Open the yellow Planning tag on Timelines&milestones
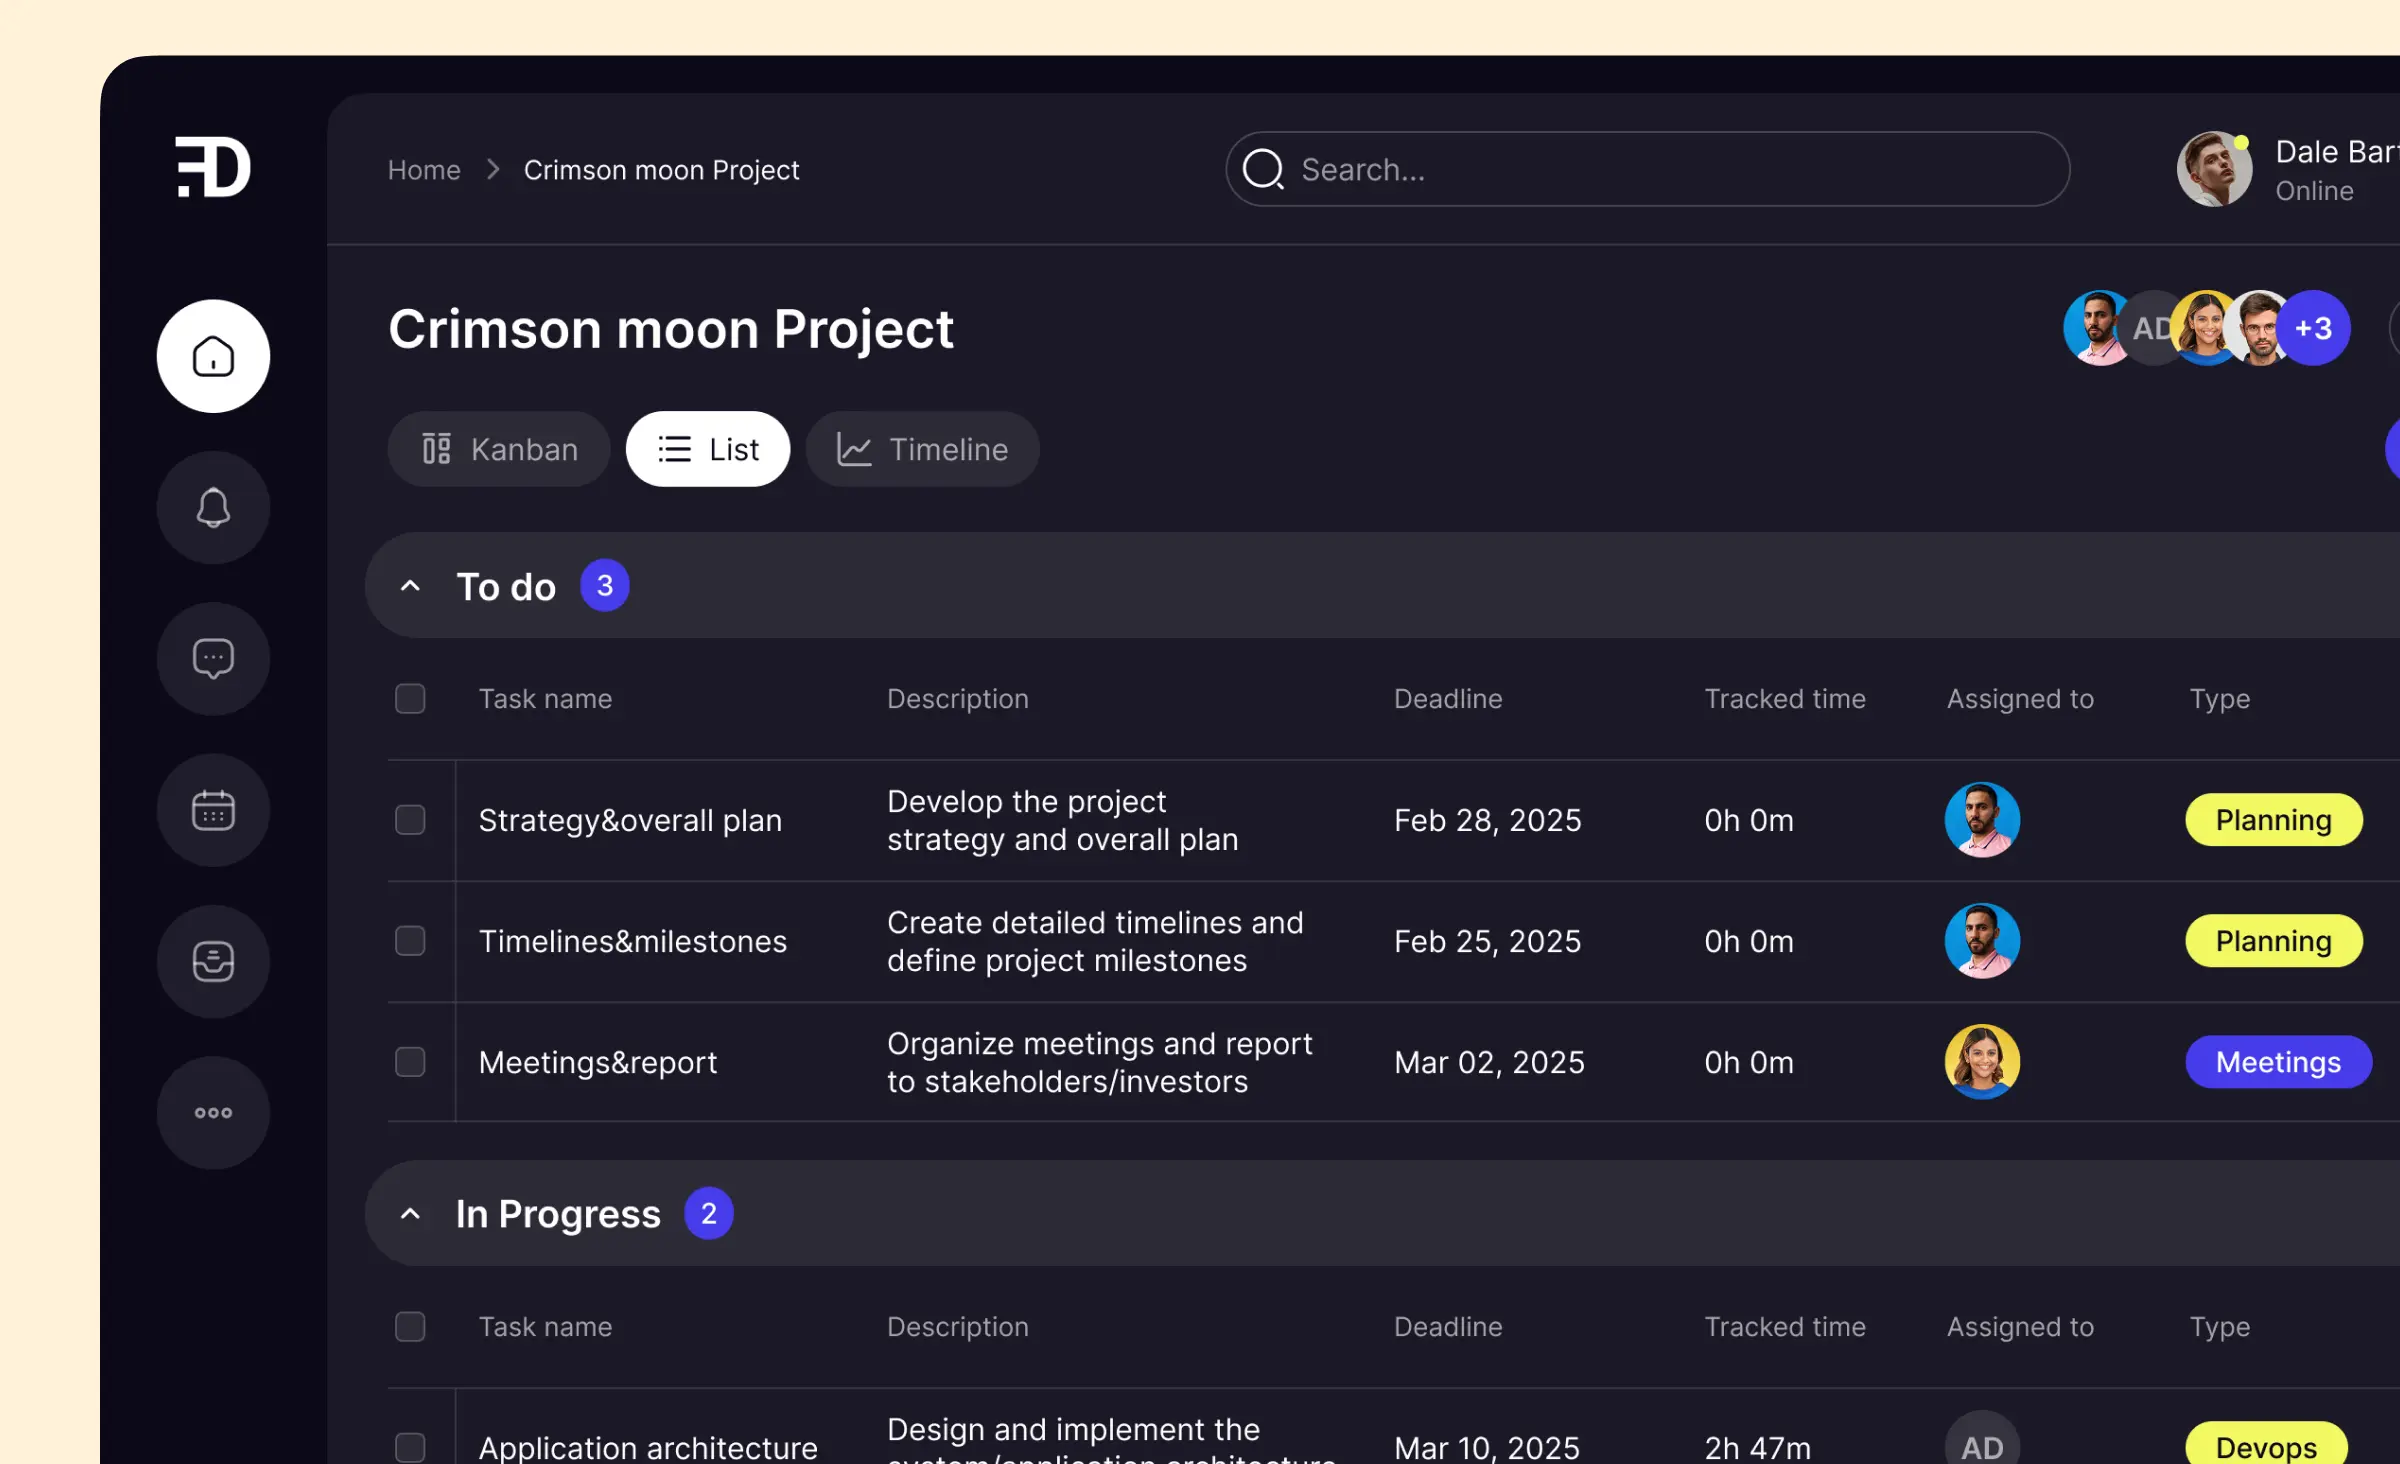The image size is (2400, 1464). pos(2273,940)
